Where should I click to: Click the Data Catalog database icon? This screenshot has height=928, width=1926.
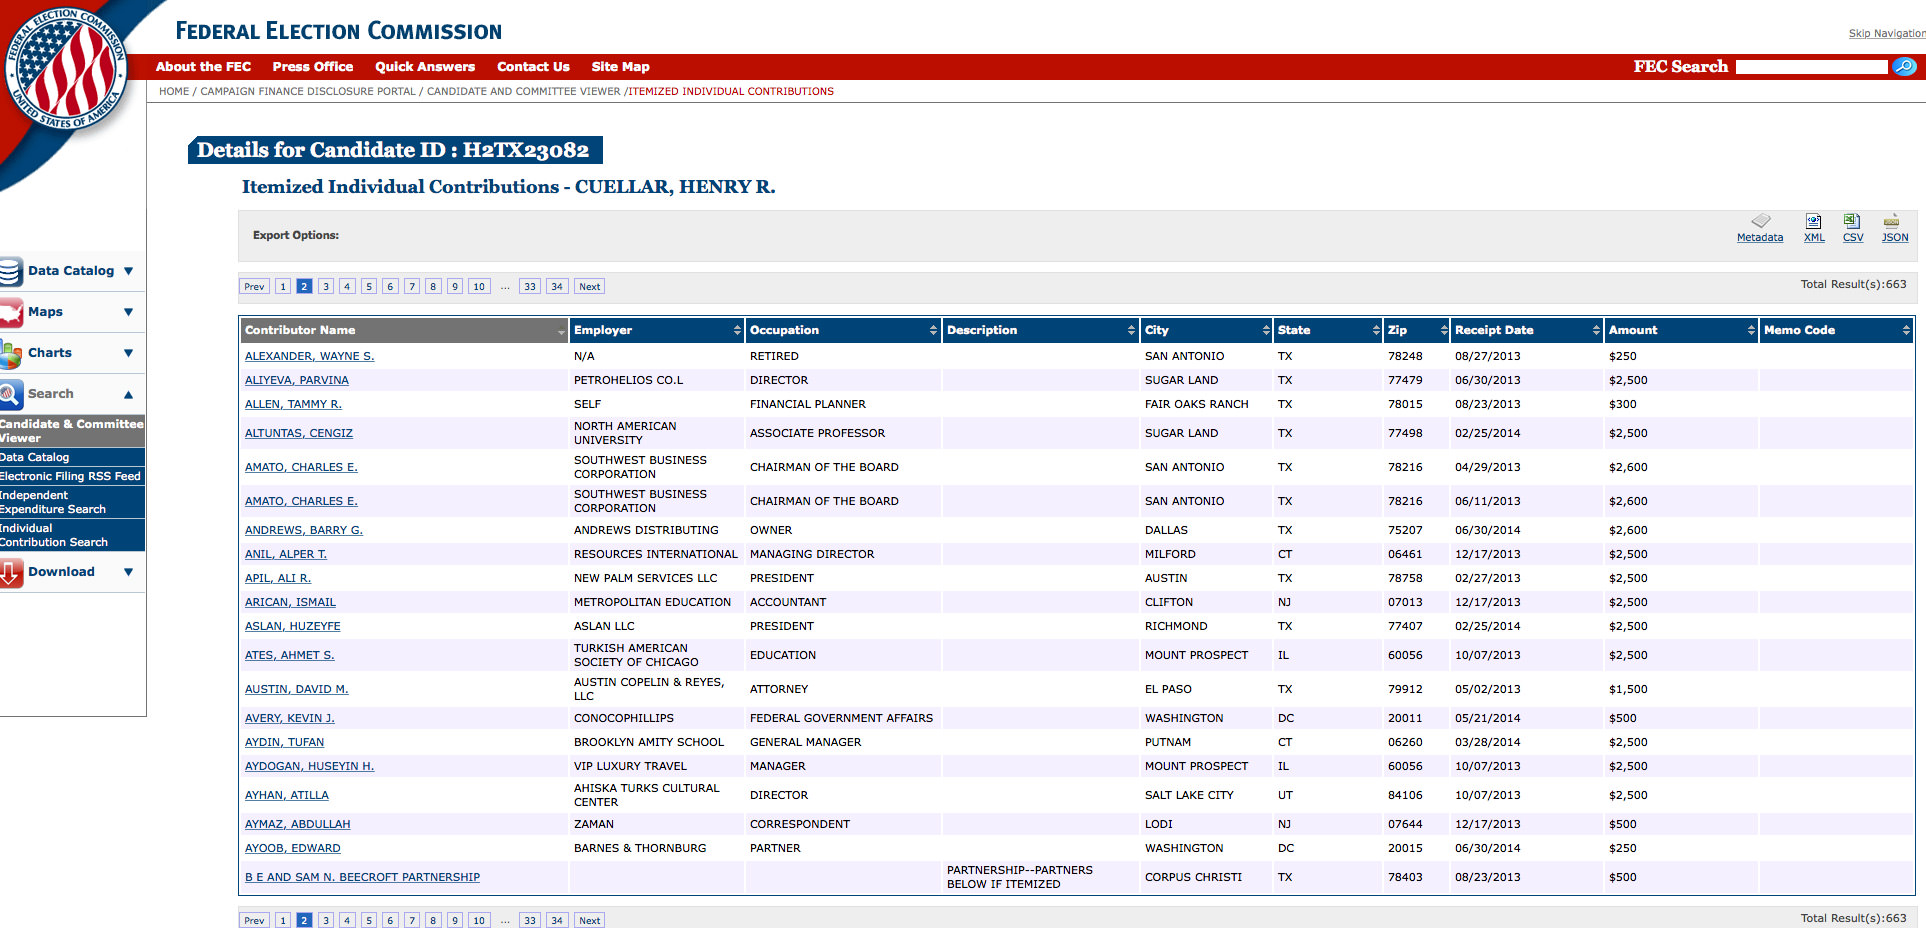[11, 271]
